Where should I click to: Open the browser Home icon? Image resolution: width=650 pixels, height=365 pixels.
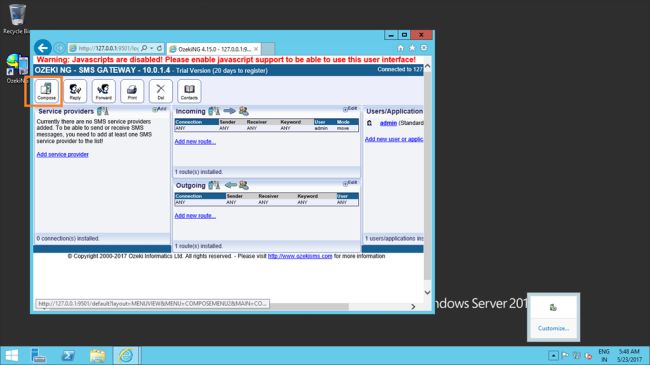click(400, 48)
